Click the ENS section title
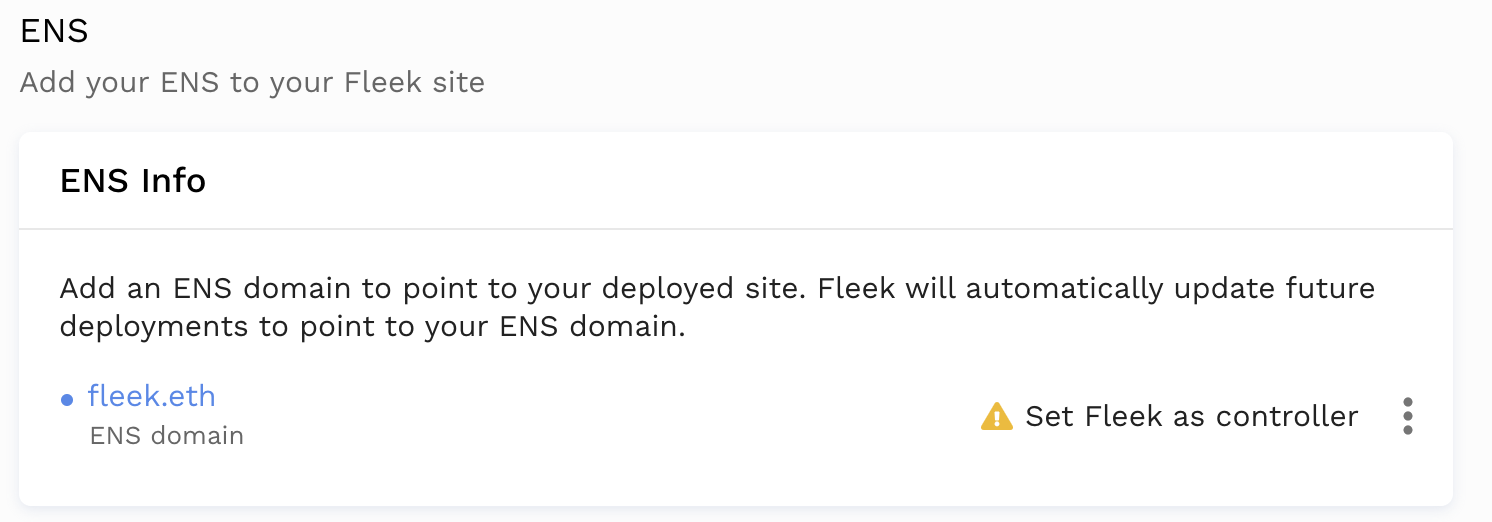This screenshot has width=1492, height=522. coord(54,32)
